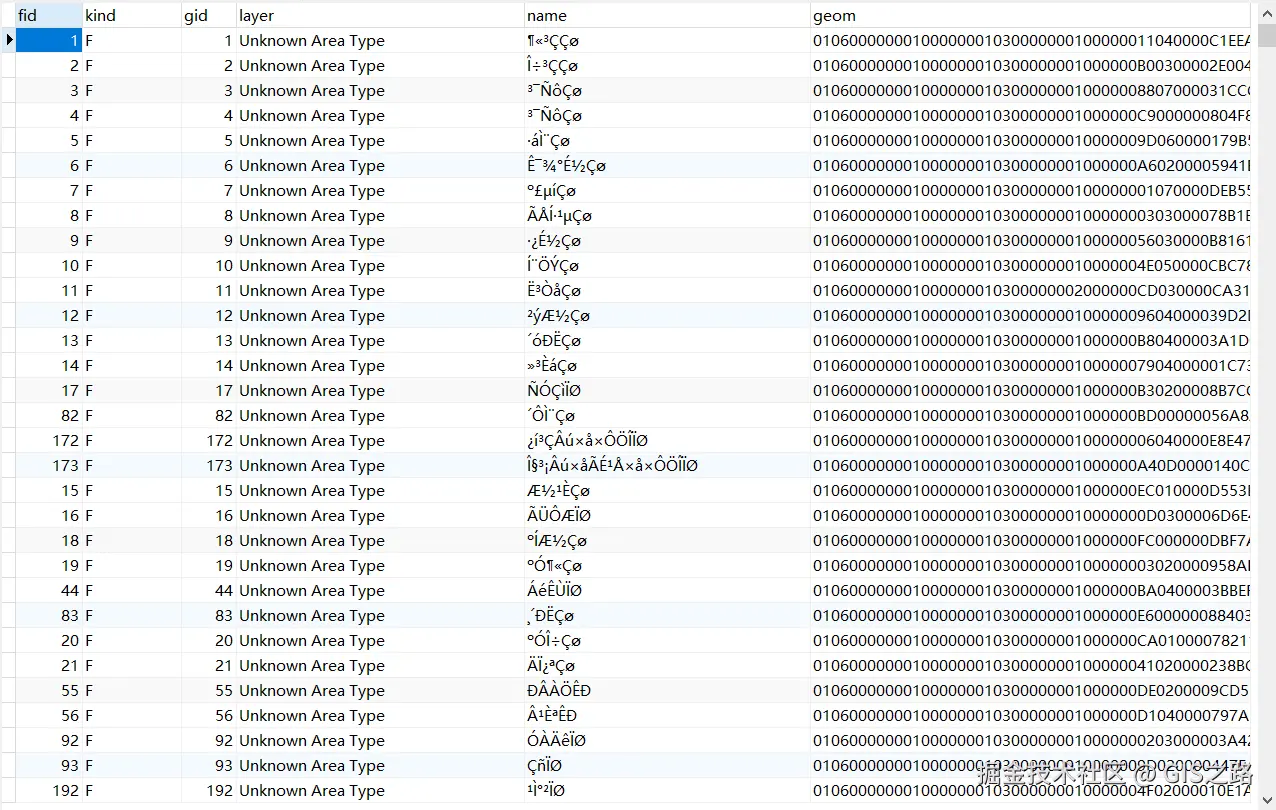Select the geom cell in row fid 5

click(1030, 140)
